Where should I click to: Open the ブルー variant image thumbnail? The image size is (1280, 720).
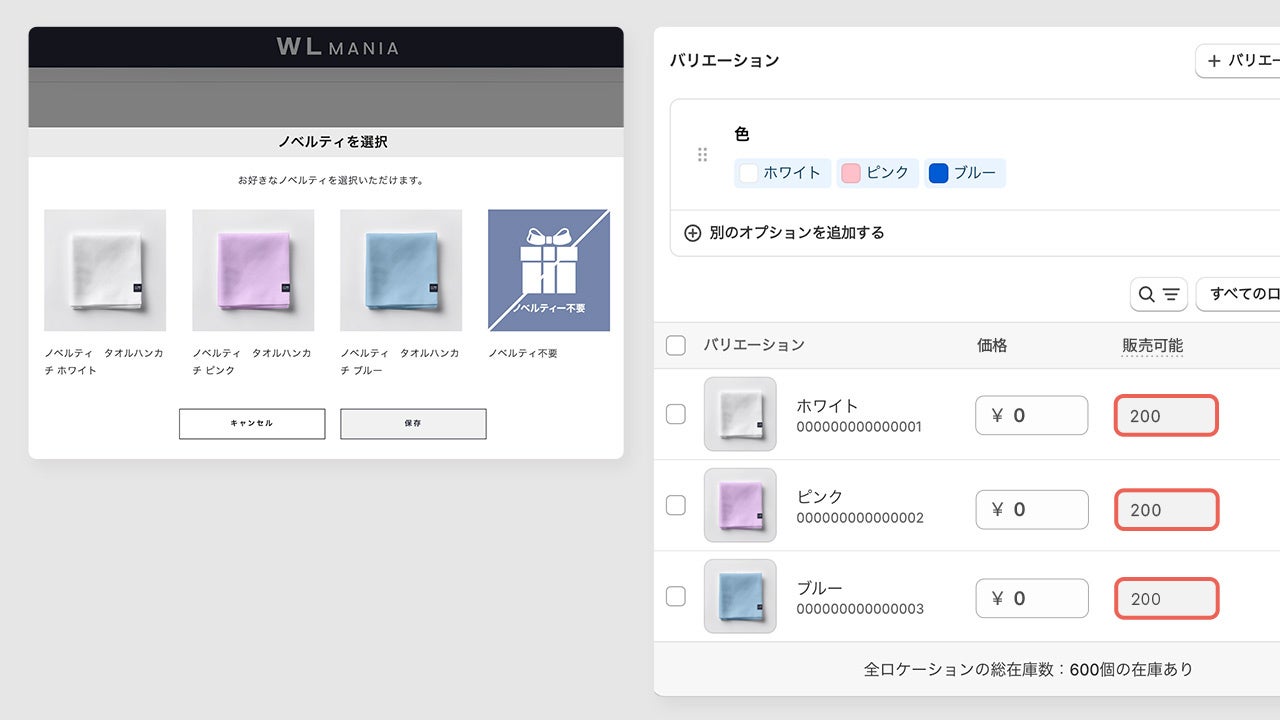(740, 596)
